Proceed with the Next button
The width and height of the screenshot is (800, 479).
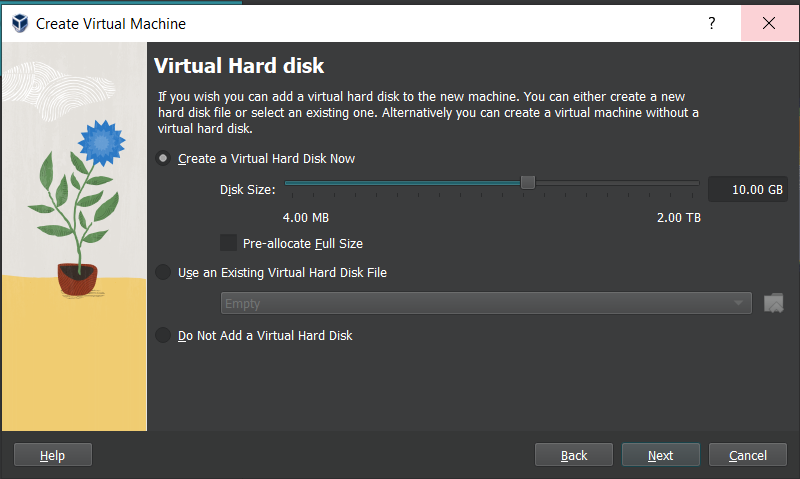(x=660, y=455)
